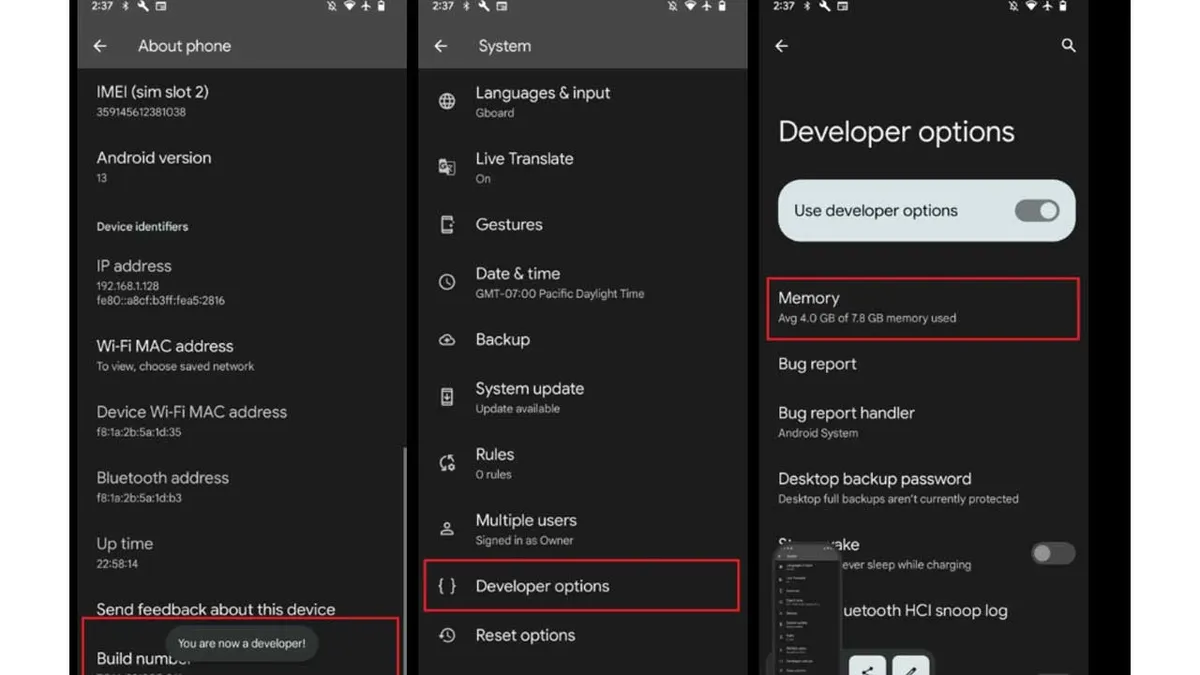1200x675 pixels.
Task: Open Multiple users settings
Action: pos(583,529)
